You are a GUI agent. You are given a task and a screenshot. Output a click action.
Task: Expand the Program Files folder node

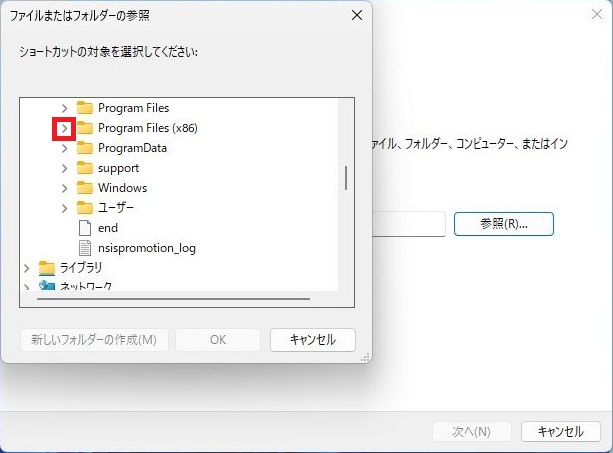point(64,108)
